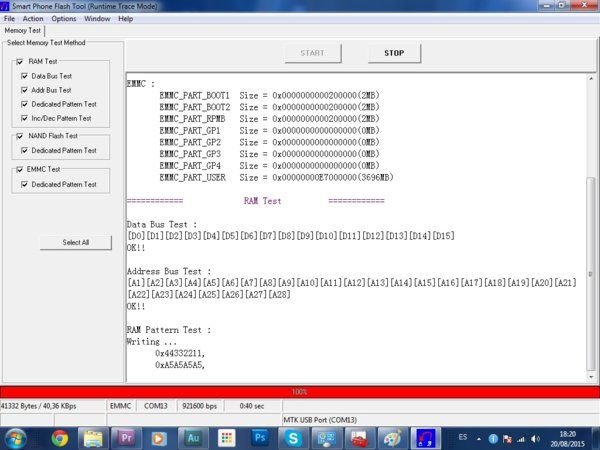Image resolution: width=600 pixels, height=450 pixels.
Task: Open the Options menu
Action: coord(64,19)
